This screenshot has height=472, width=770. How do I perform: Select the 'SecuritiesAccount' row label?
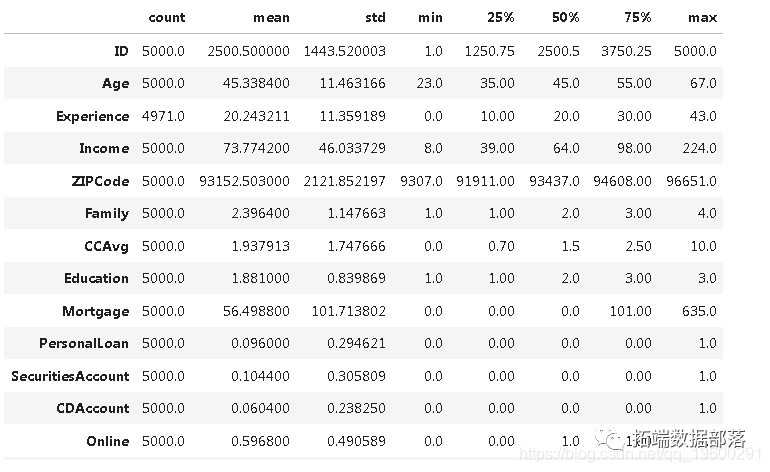(70, 376)
